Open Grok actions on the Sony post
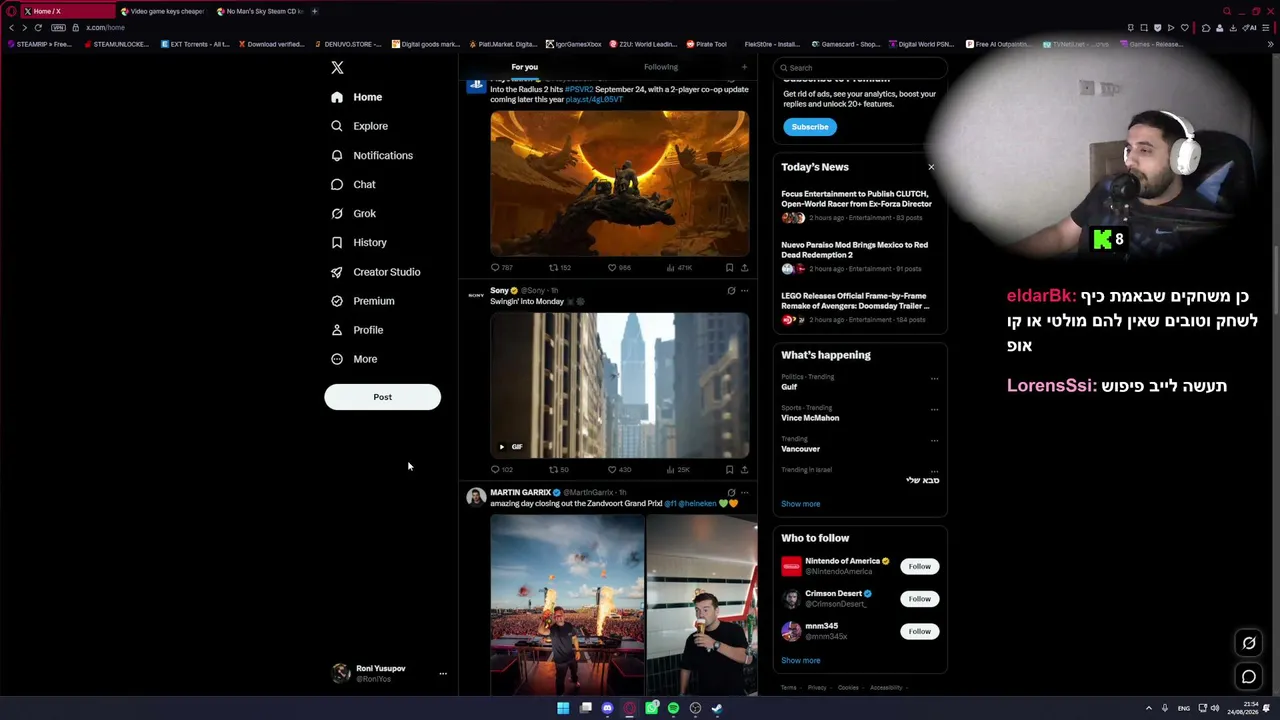This screenshot has width=1280, height=720. 731,291
